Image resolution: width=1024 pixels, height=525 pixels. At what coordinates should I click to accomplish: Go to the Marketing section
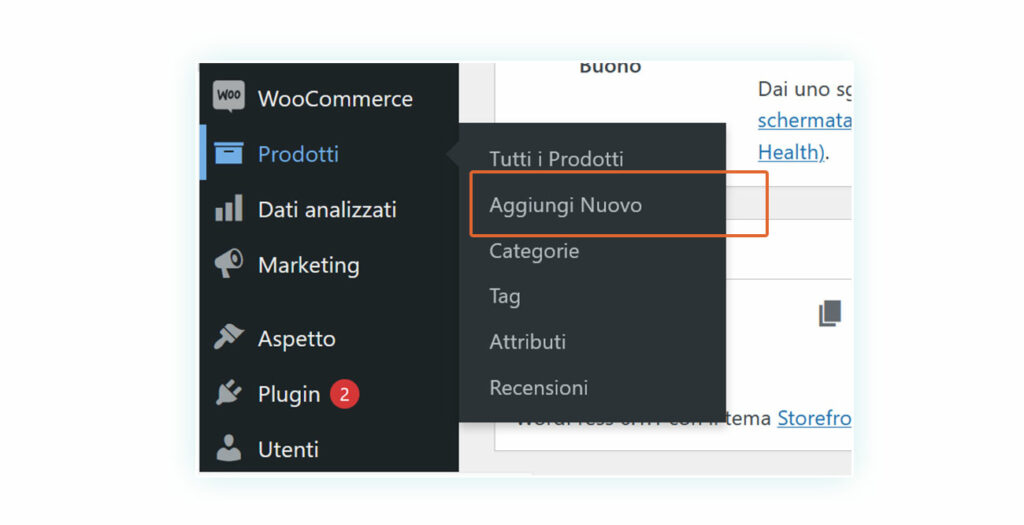(x=308, y=265)
